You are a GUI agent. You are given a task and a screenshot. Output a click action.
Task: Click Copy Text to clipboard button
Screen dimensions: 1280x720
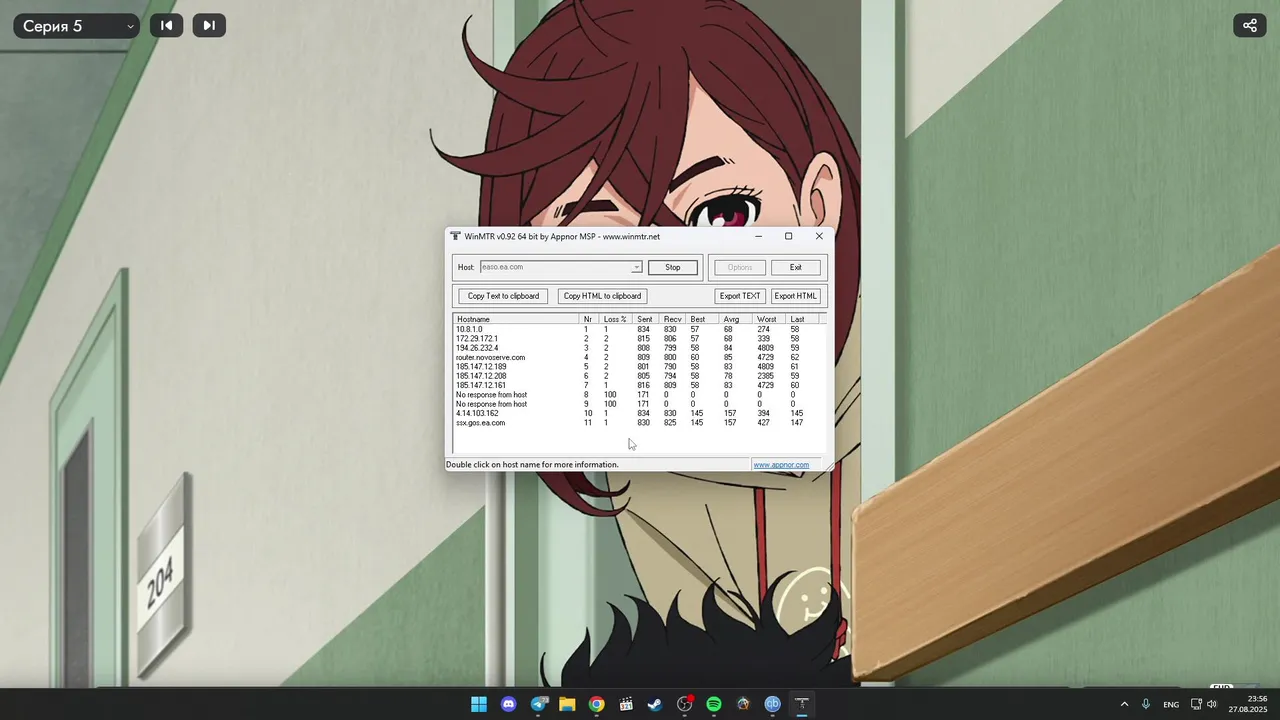coord(503,296)
